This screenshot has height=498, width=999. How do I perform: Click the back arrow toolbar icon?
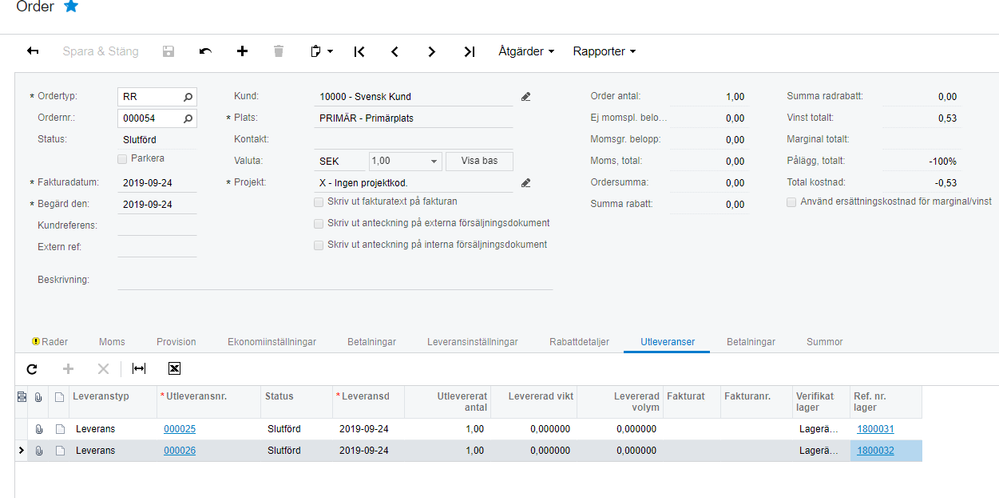(33, 51)
